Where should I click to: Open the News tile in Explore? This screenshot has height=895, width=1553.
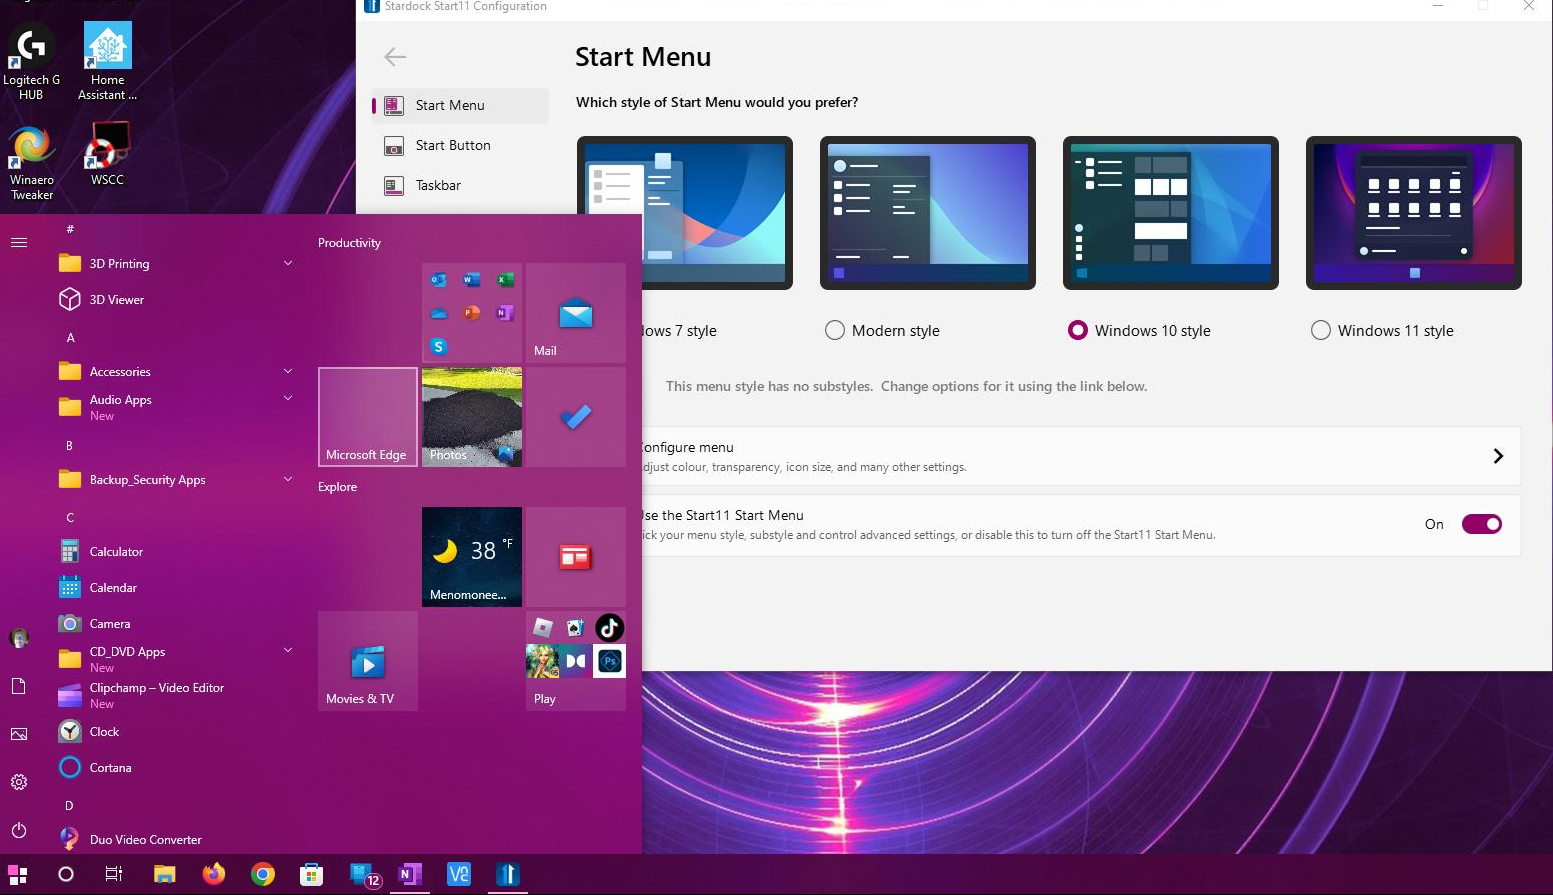pyautogui.click(x=576, y=557)
